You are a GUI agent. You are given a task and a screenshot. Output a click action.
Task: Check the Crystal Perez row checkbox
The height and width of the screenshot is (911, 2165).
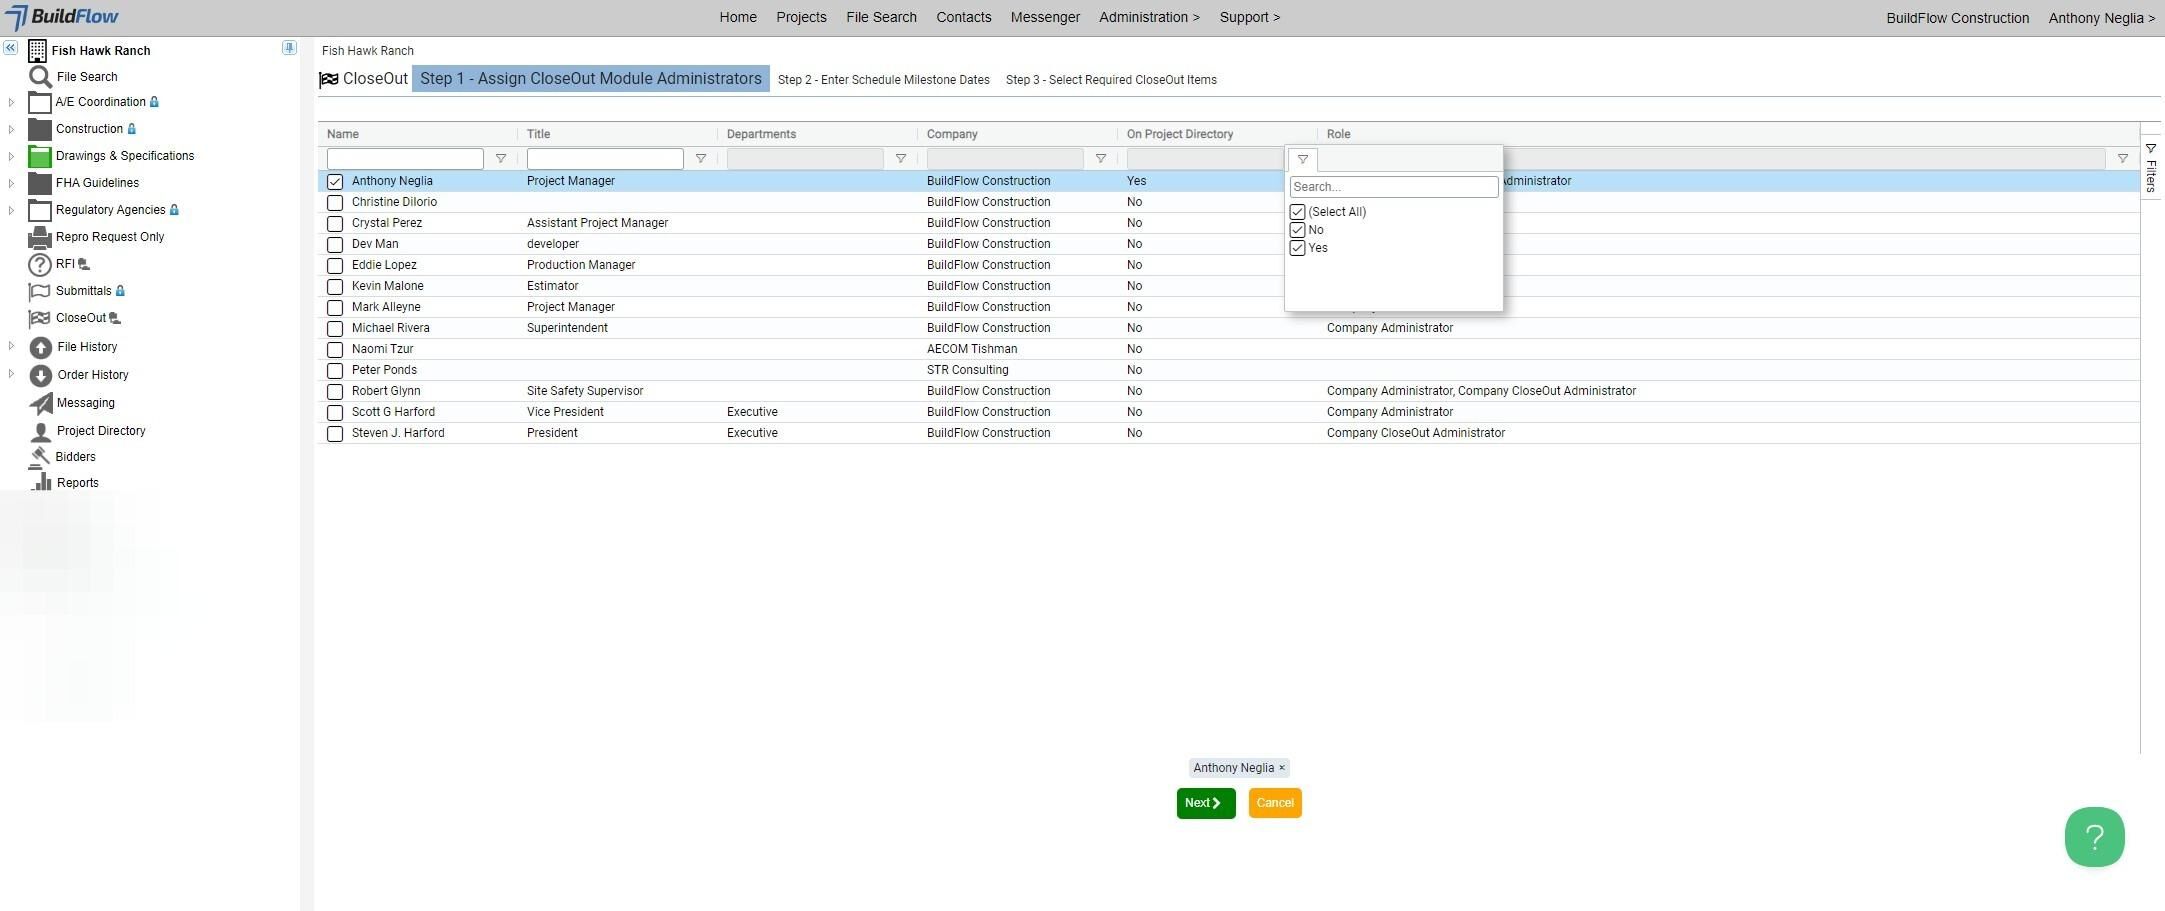pos(335,224)
